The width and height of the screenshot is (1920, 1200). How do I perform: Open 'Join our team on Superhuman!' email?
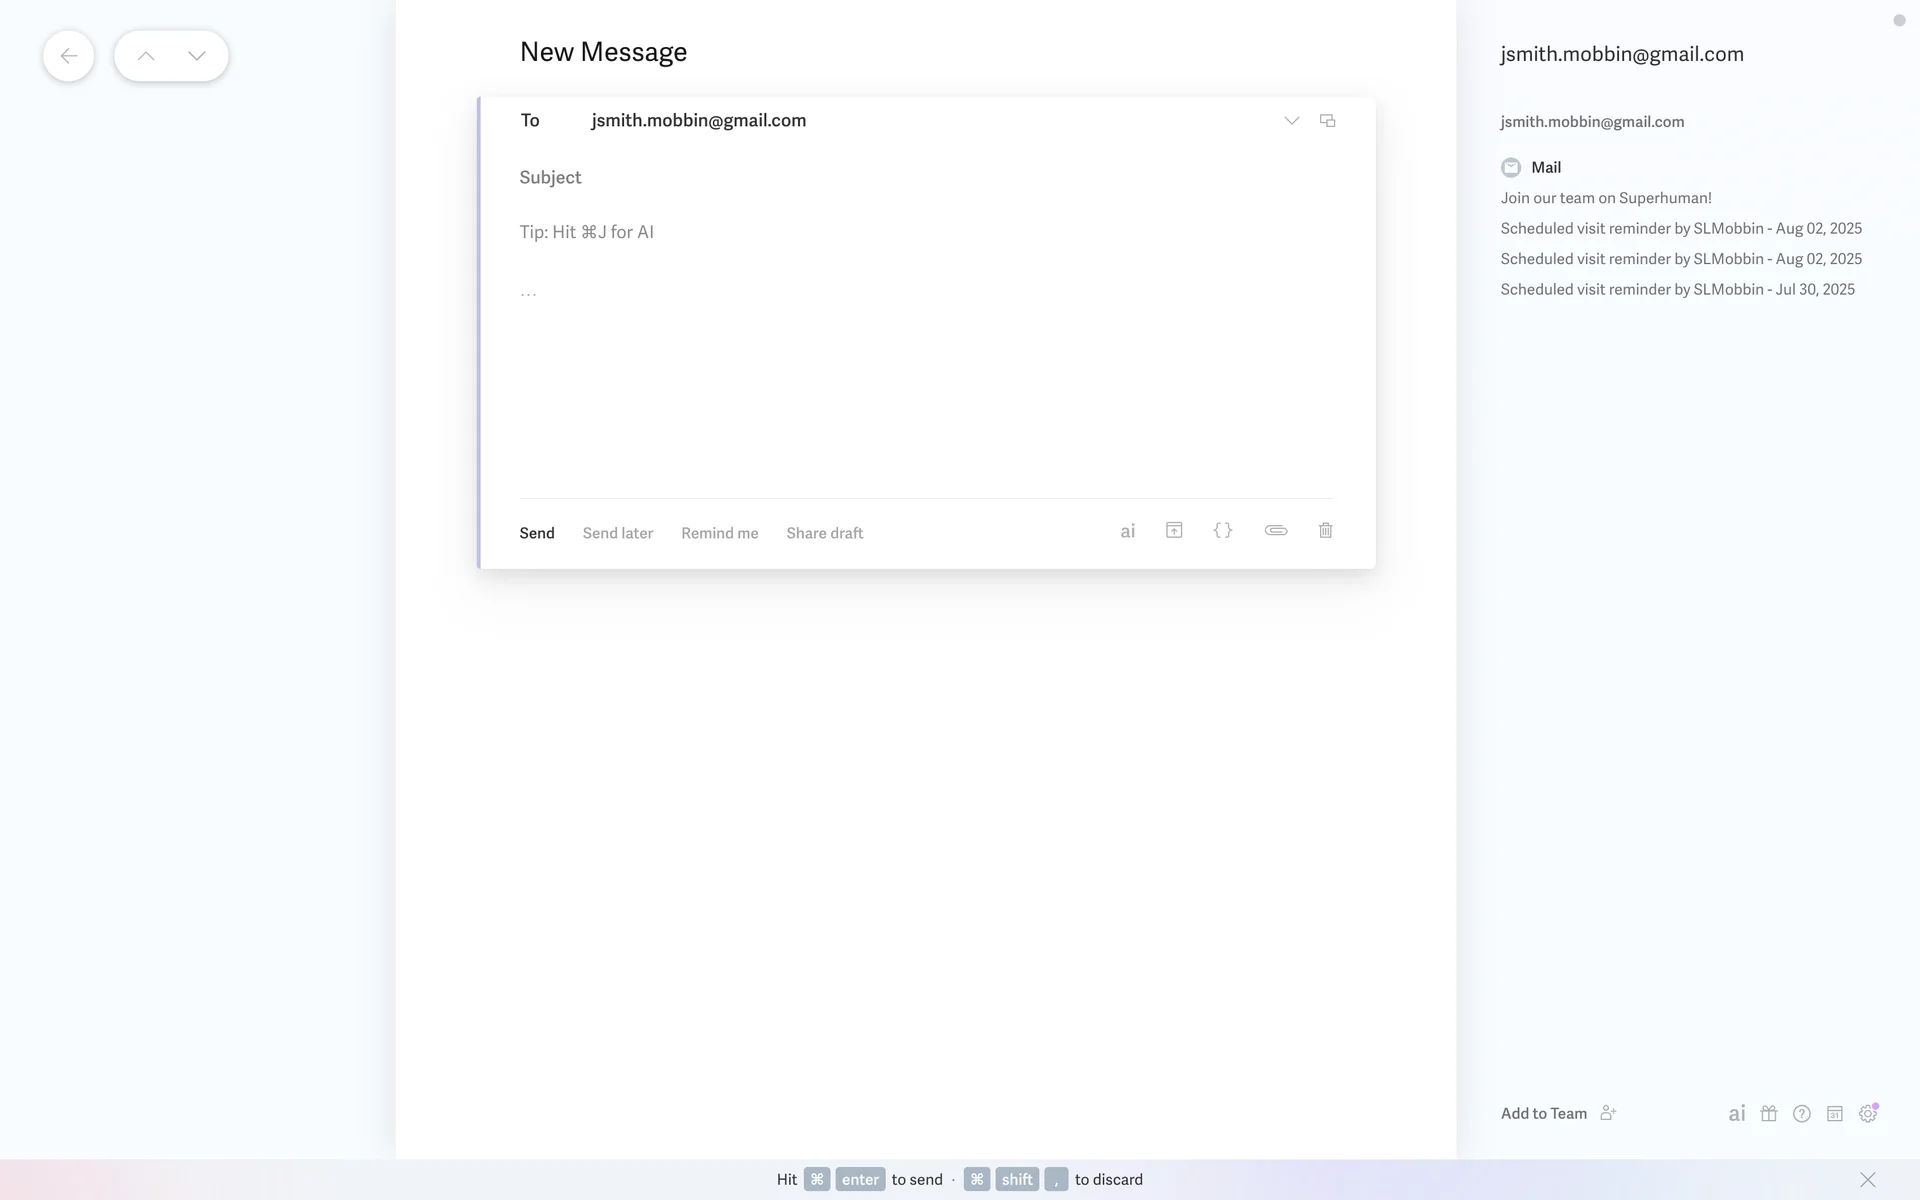pos(1605,198)
